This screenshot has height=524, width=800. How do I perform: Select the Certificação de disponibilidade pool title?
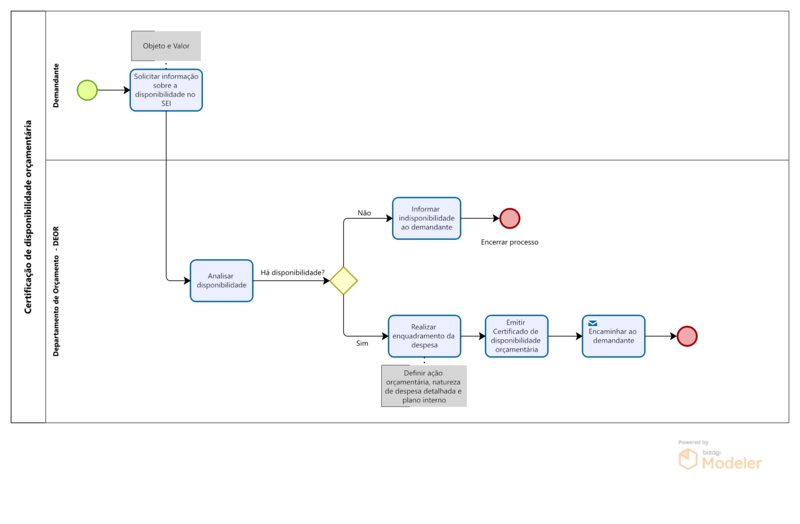tap(28, 217)
